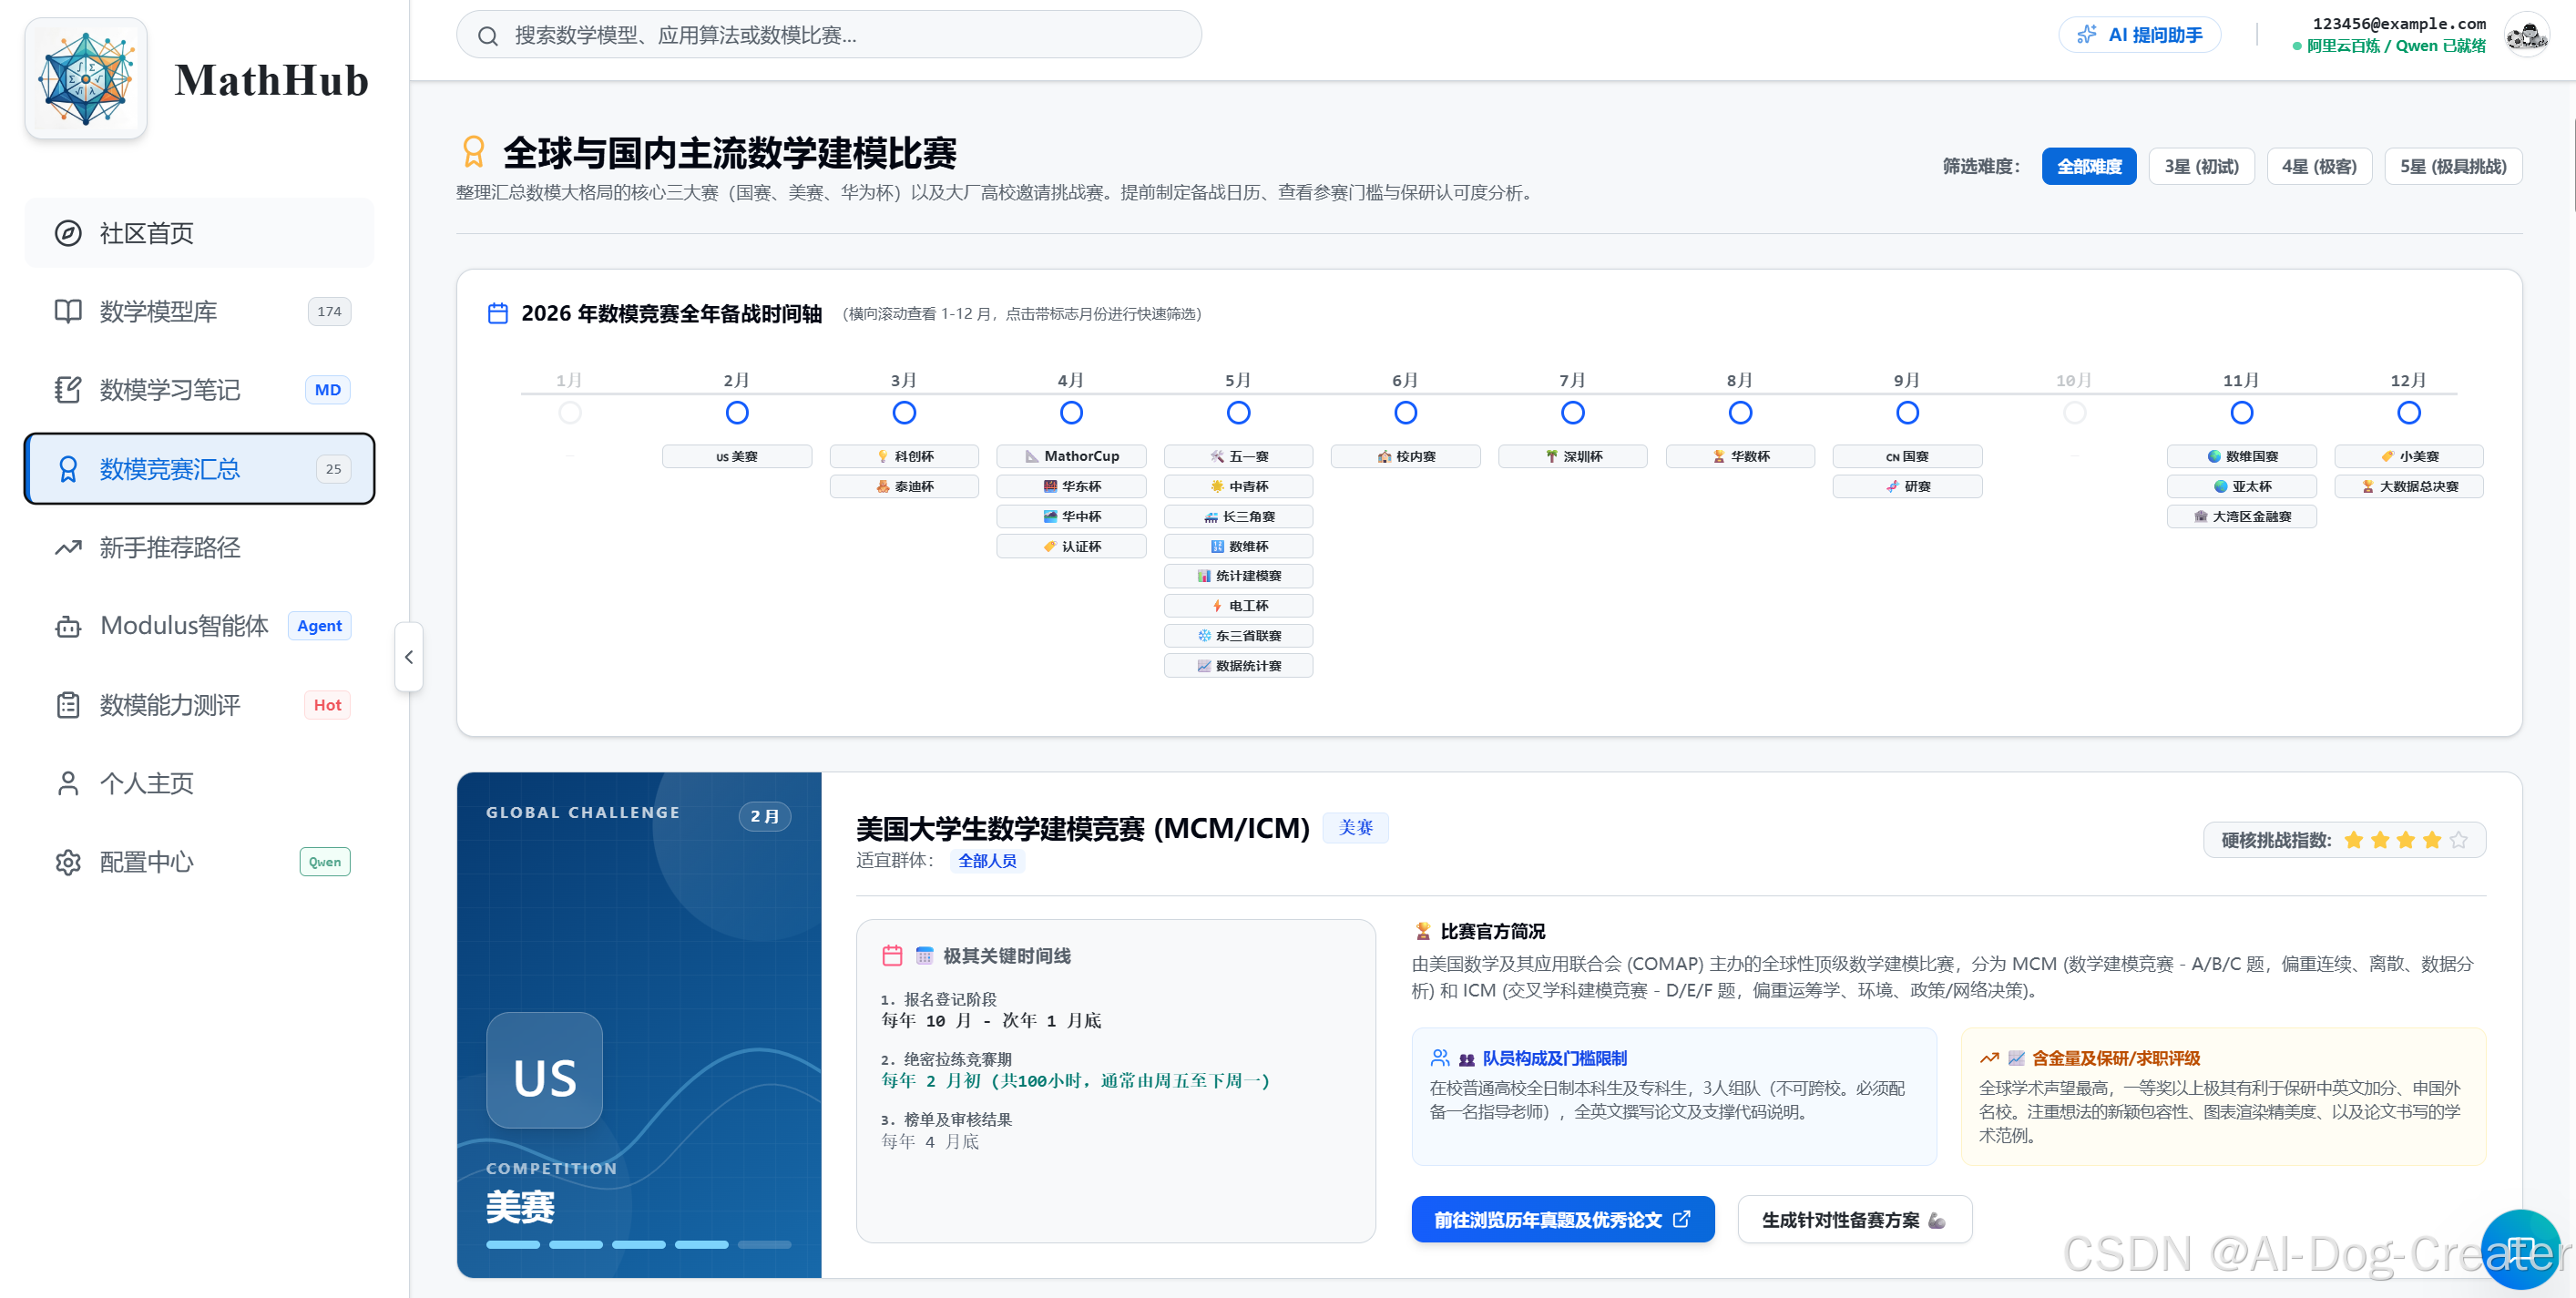
Task: Open the AI 提问助手 button
Action: click(2140, 35)
